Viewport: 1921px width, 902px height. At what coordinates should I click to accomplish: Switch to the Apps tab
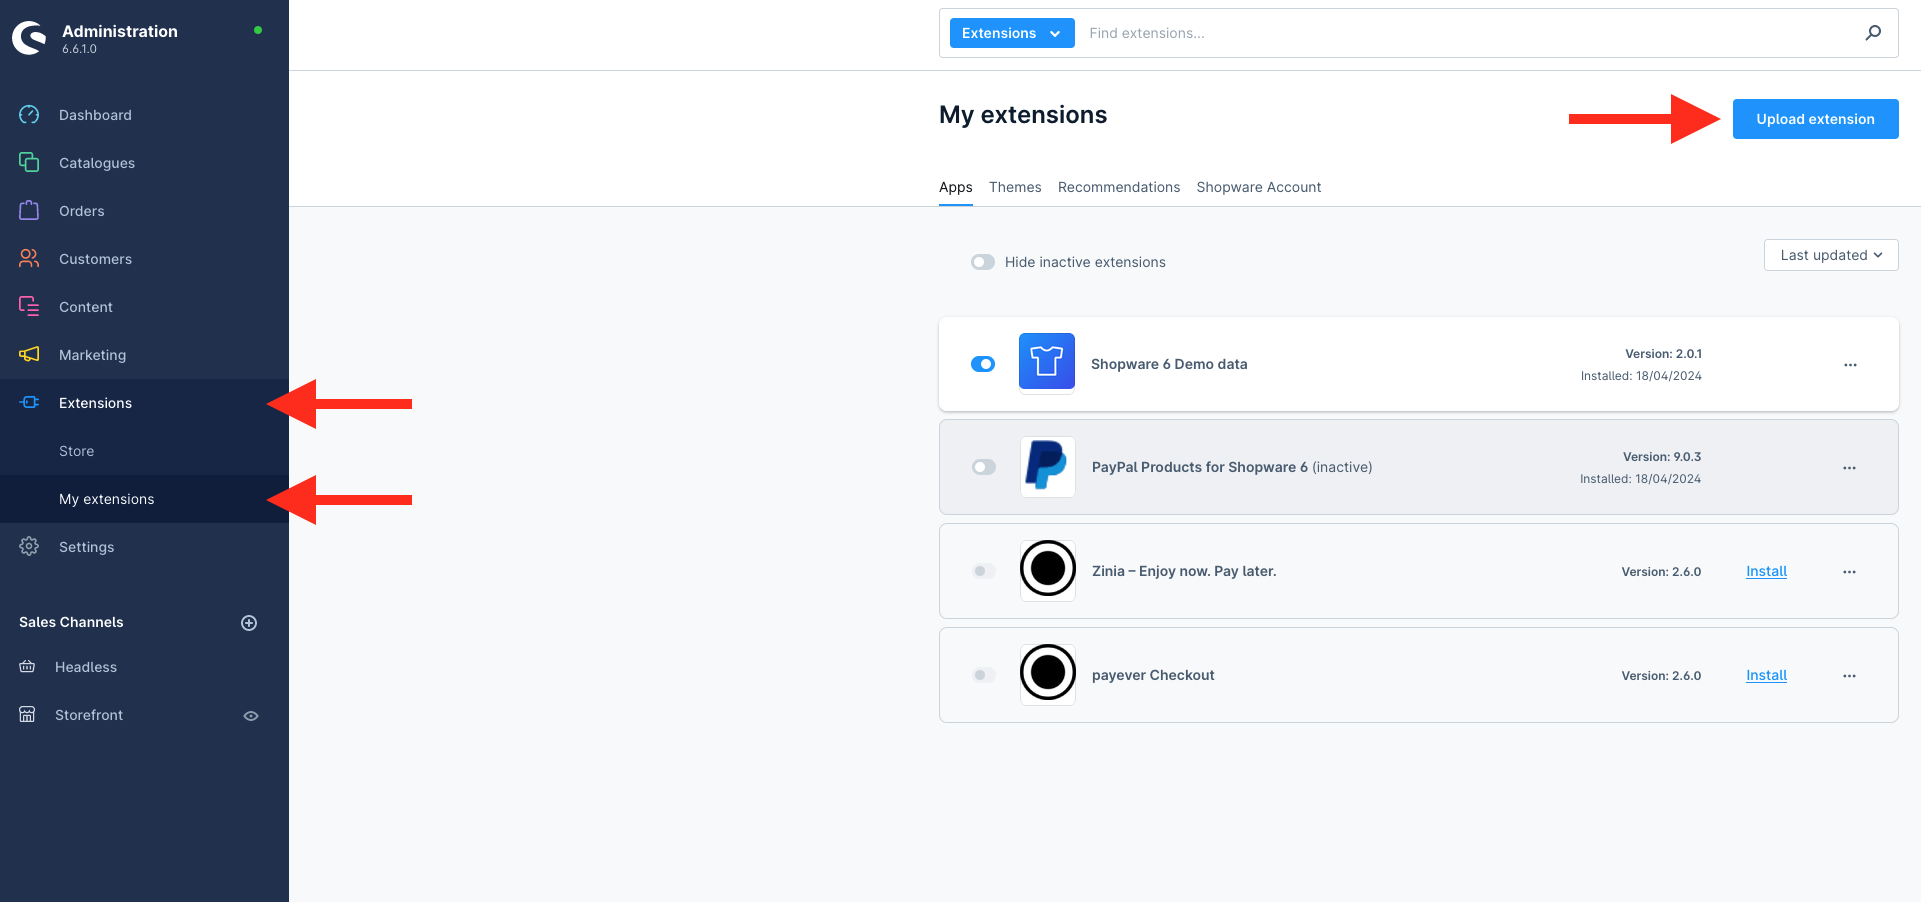(956, 187)
